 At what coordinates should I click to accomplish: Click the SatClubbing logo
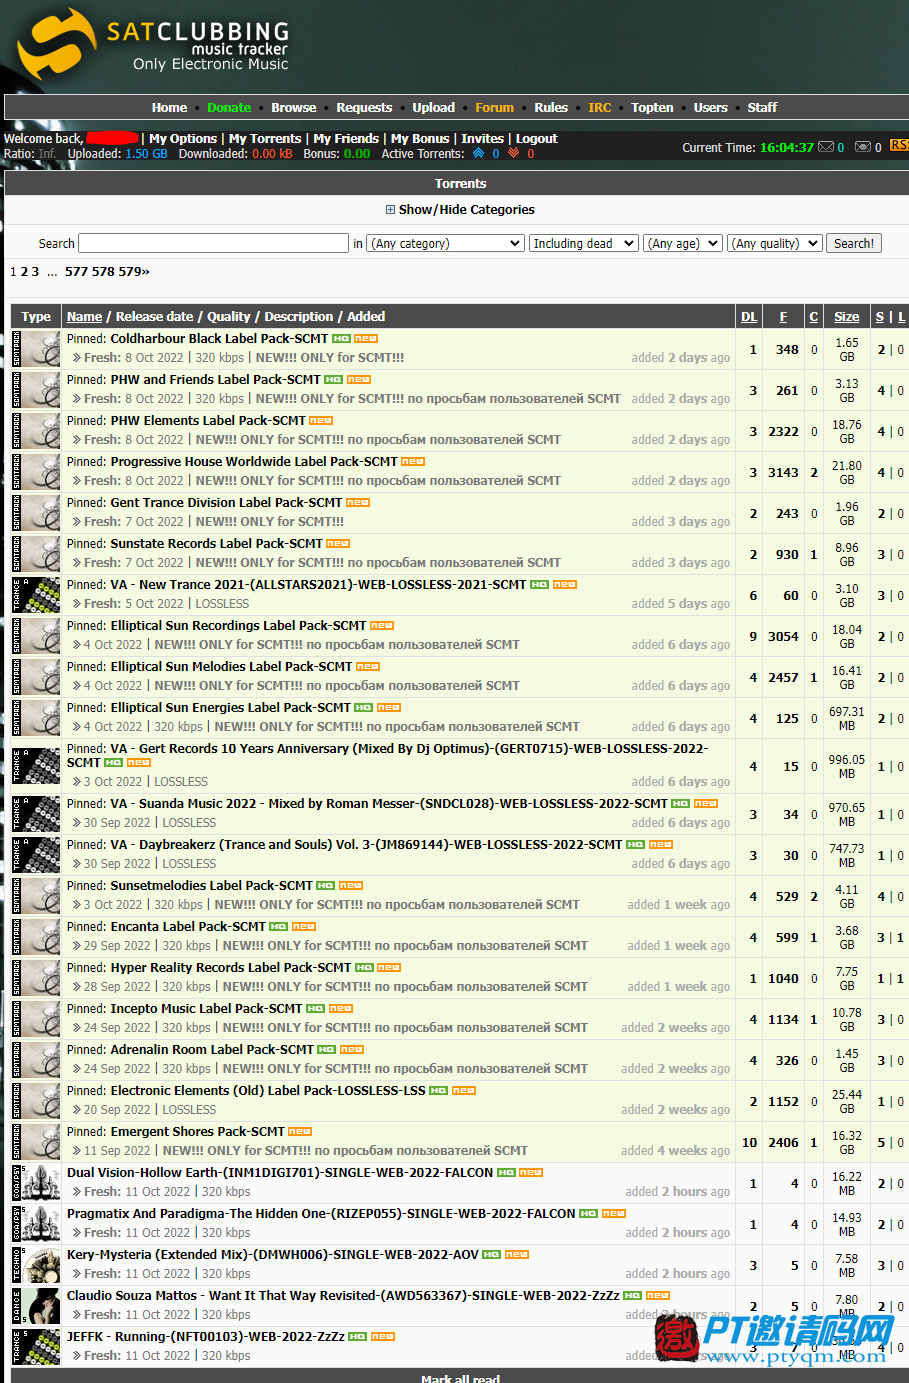(155, 42)
